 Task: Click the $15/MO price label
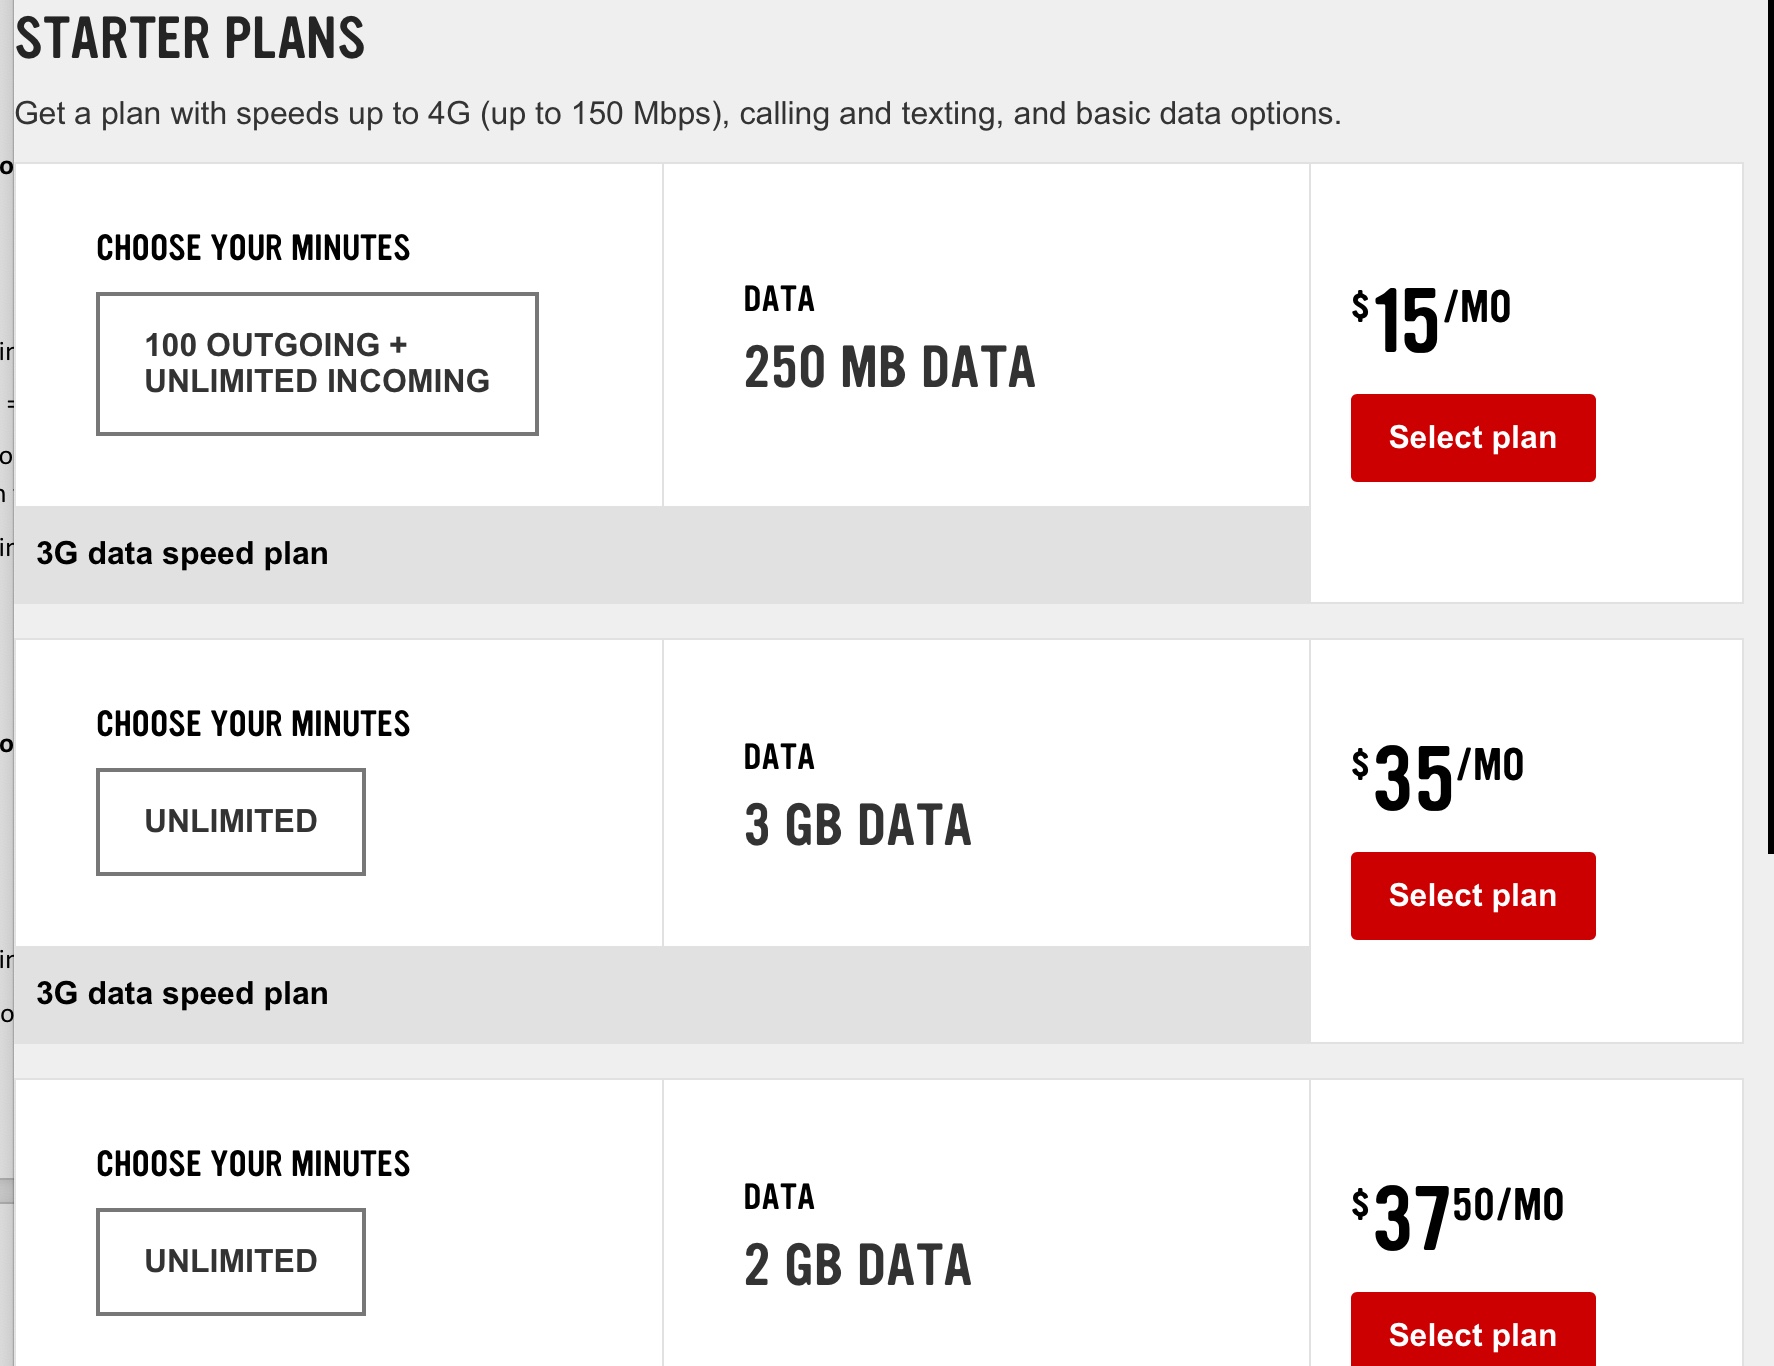(x=1430, y=320)
